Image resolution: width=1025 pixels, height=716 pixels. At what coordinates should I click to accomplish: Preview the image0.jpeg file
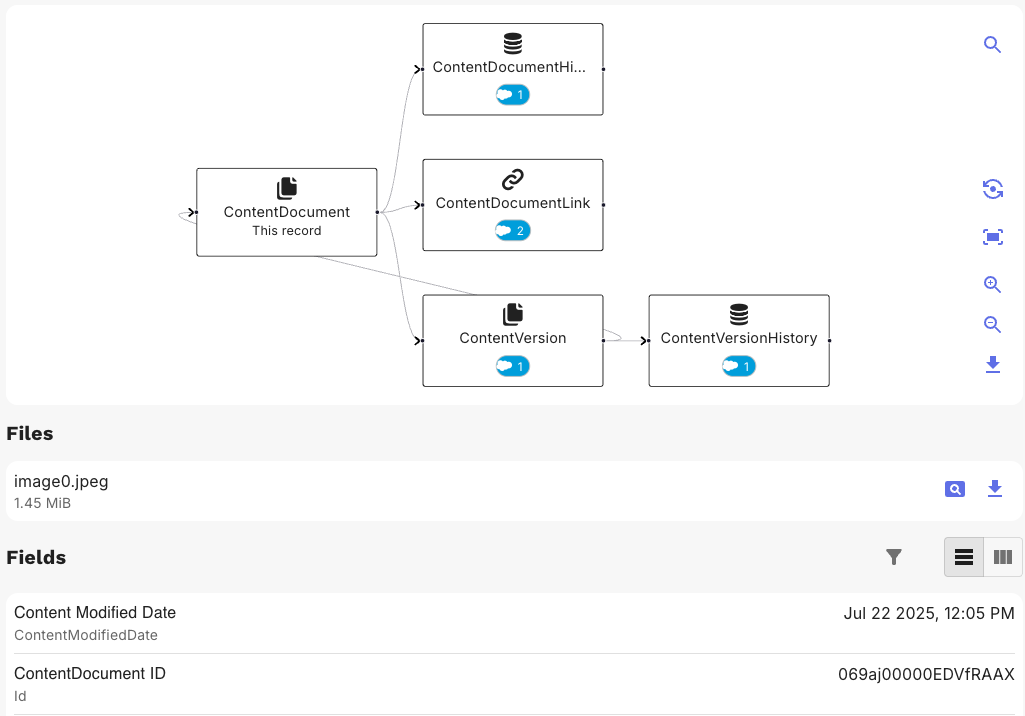click(x=955, y=489)
